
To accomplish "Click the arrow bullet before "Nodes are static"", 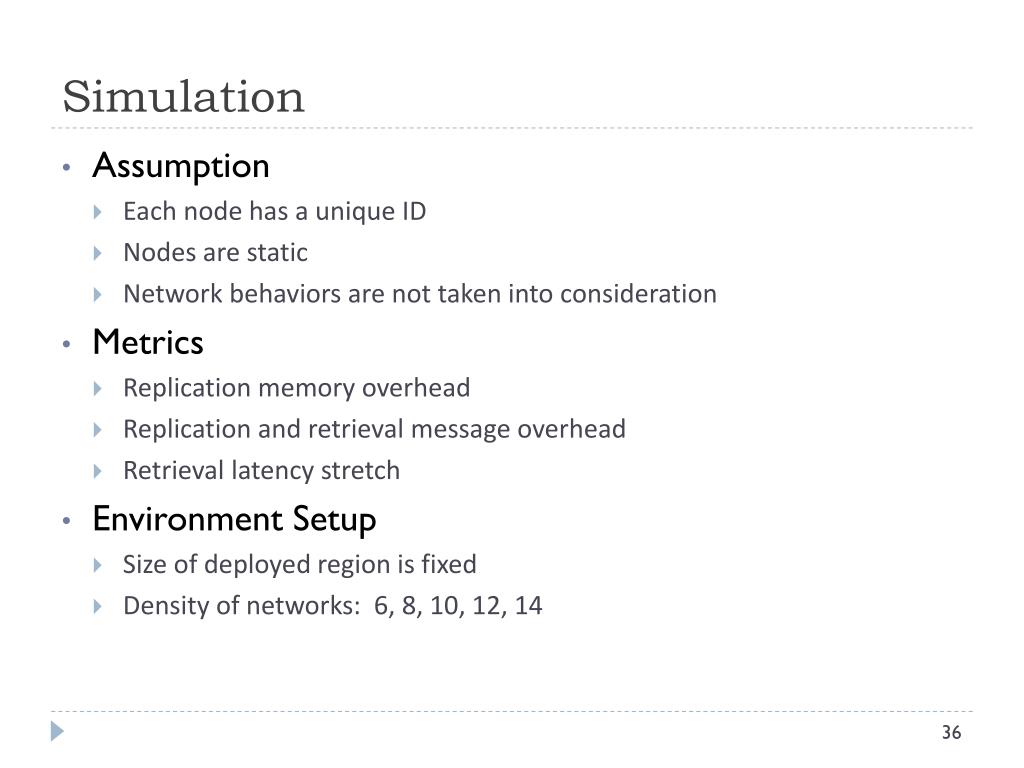I will pos(98,253).
